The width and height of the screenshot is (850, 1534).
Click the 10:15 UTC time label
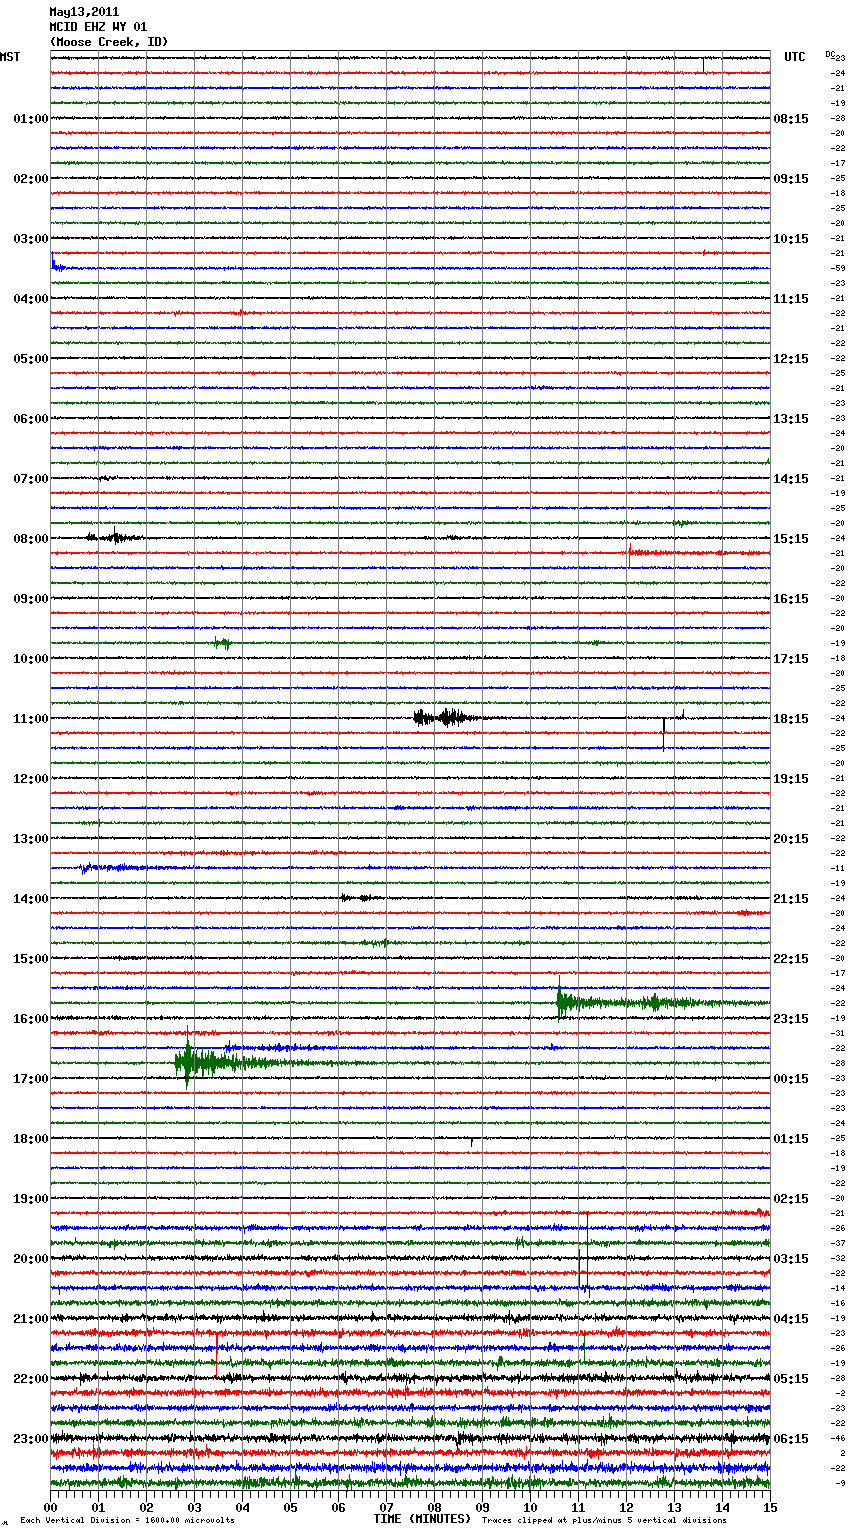pyautogui.click(x=791, y=239)
